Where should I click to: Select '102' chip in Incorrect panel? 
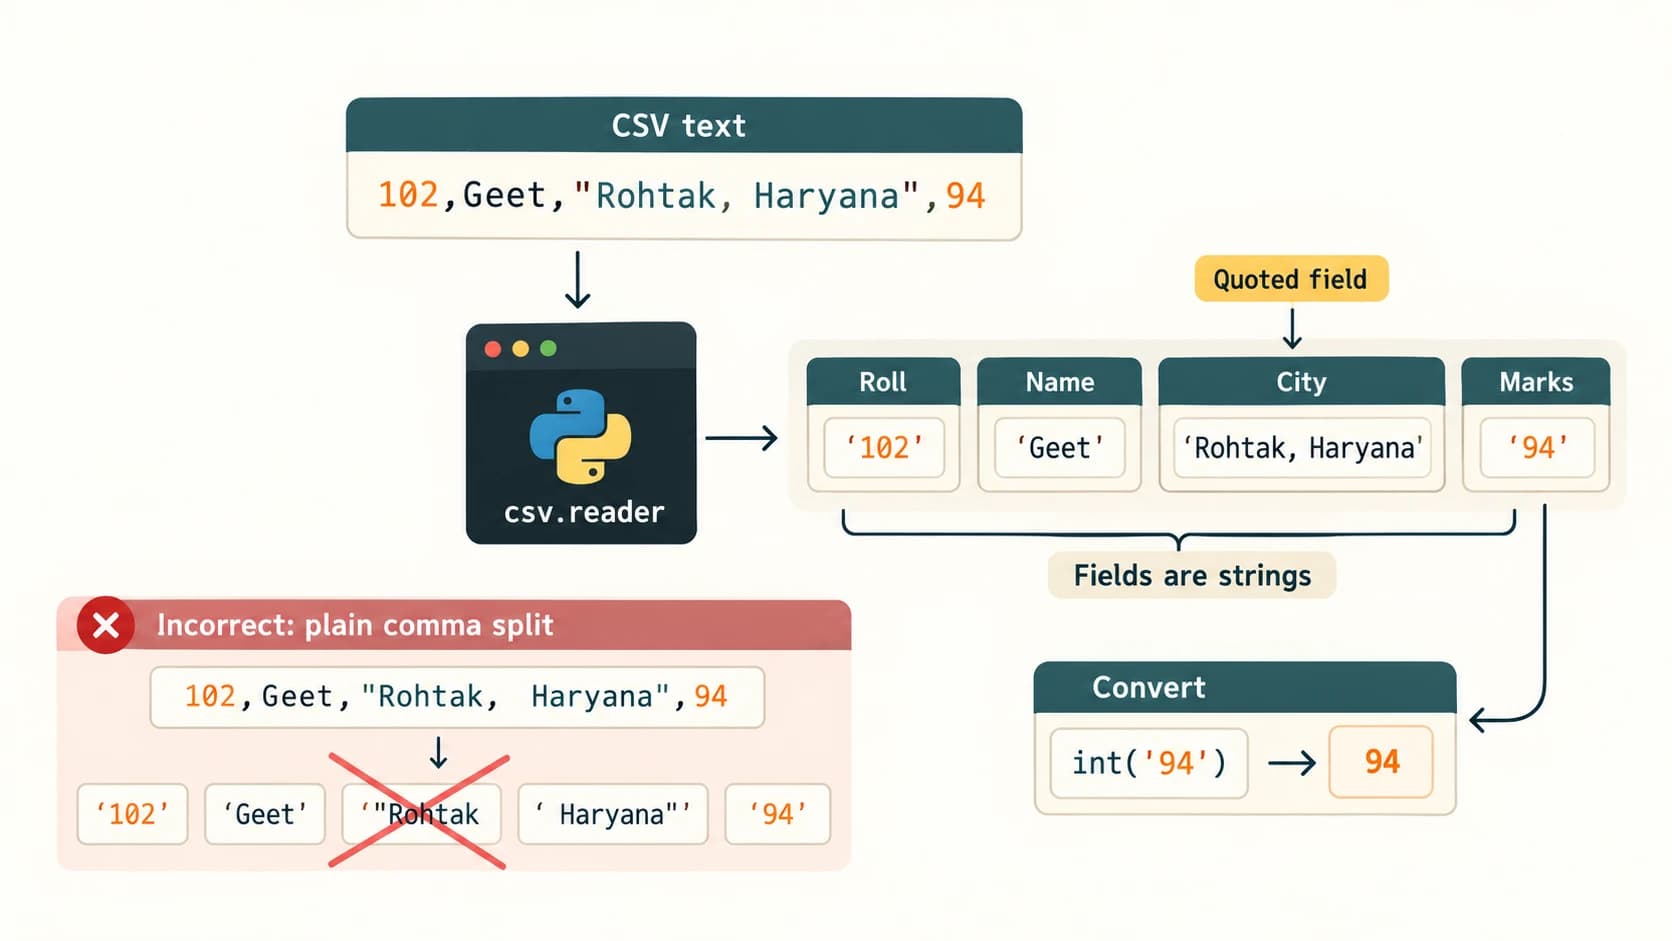(x=132, y=814)
